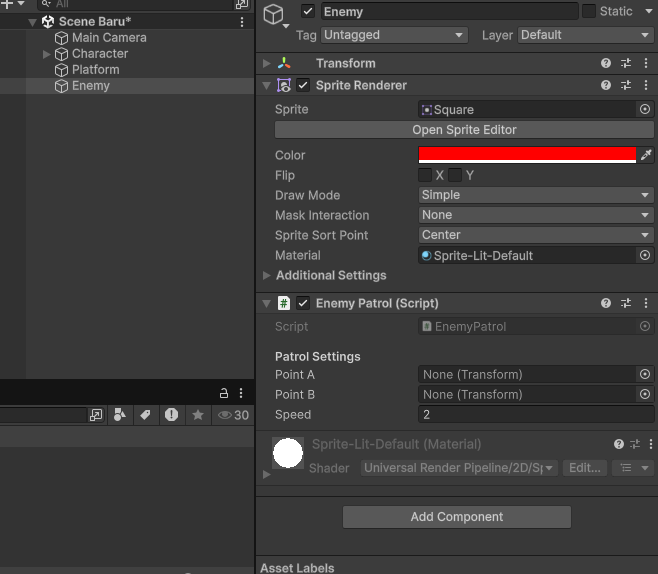Image resolution: width=658 pixels, height=574 pixels.
Task: Disable Enemy Patrol script checkbox
Action: click(x=303, y=303)
